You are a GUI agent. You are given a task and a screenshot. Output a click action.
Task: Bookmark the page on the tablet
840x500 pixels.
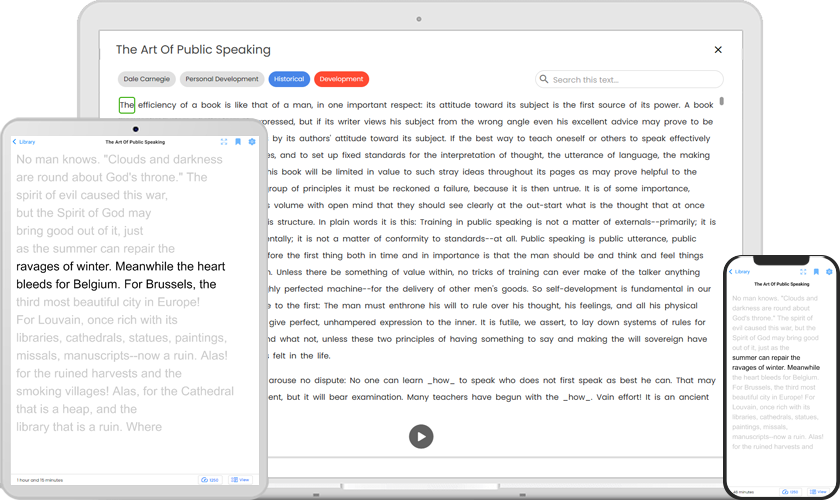point(238,142)
